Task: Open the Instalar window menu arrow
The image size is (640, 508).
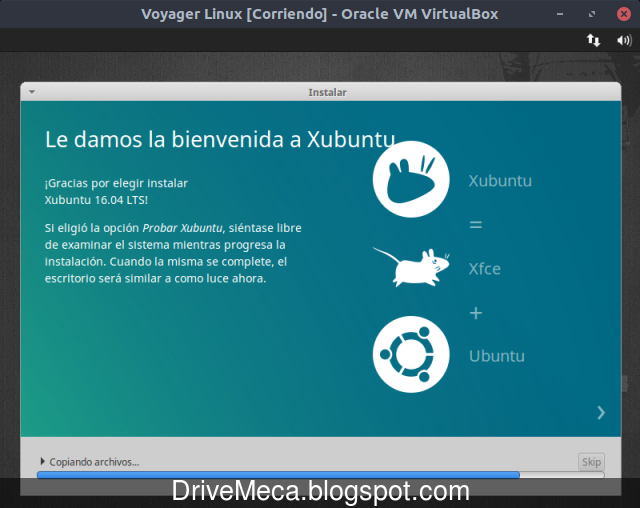Action: point(32,92)
